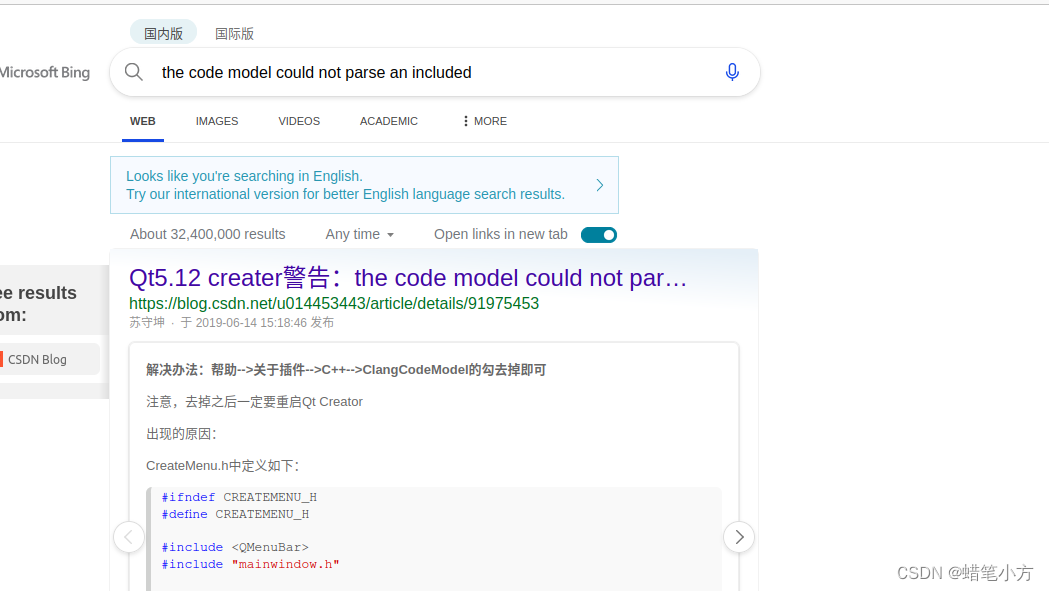Click the international version suggestion text
Screen dimensions: 1049x591
click(345, 185)
